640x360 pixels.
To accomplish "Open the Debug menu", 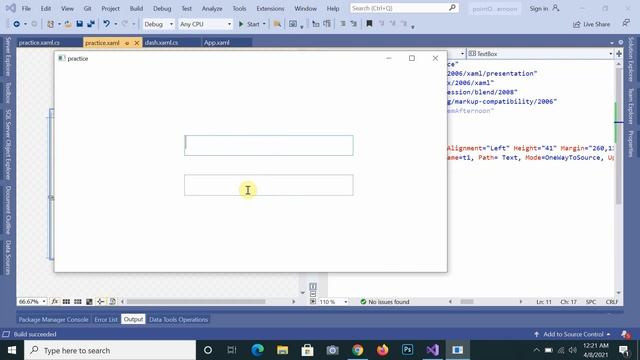I will click(162, 8).
